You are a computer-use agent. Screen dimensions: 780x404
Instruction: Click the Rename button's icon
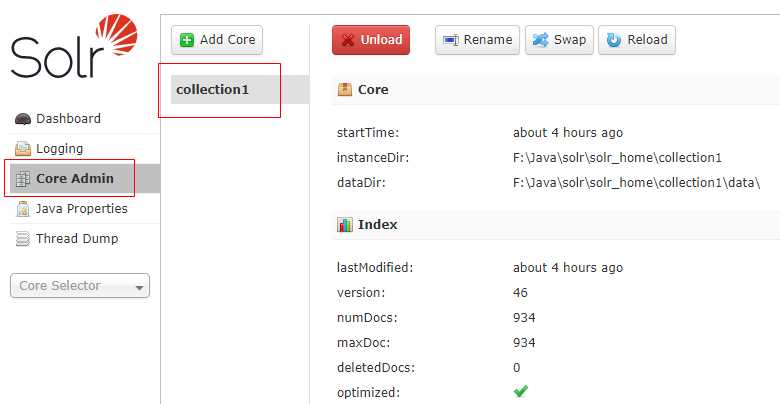click(x=451, y=40)
